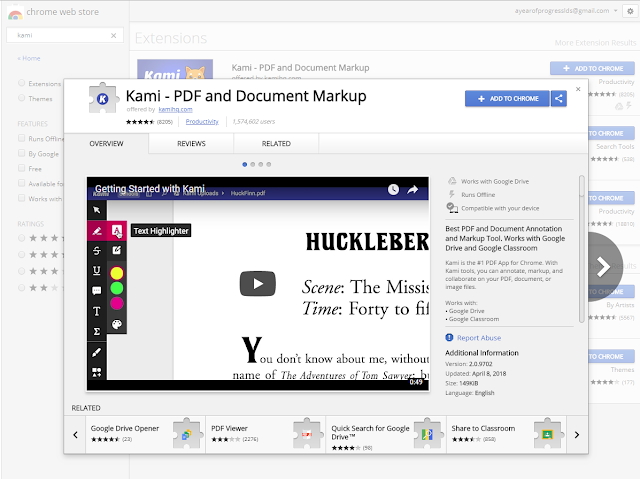Select the drawing pencil tool
This screenshot has width=640, height=479.
click(x=97, y=352)
